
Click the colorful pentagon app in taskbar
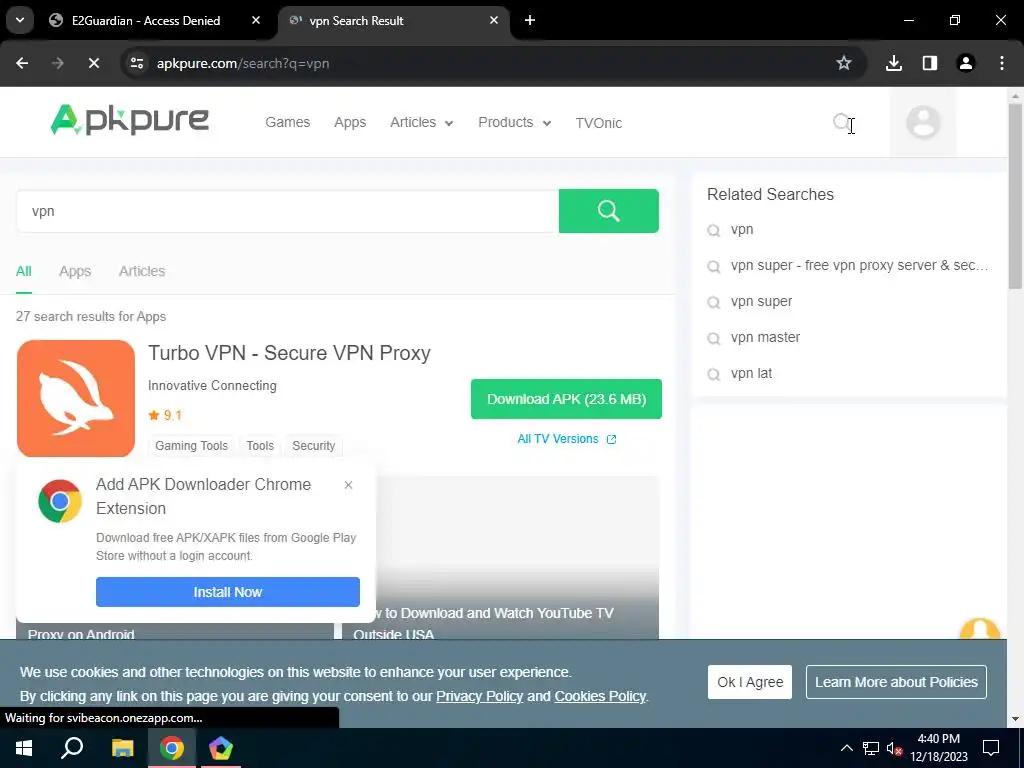[221, 748]
